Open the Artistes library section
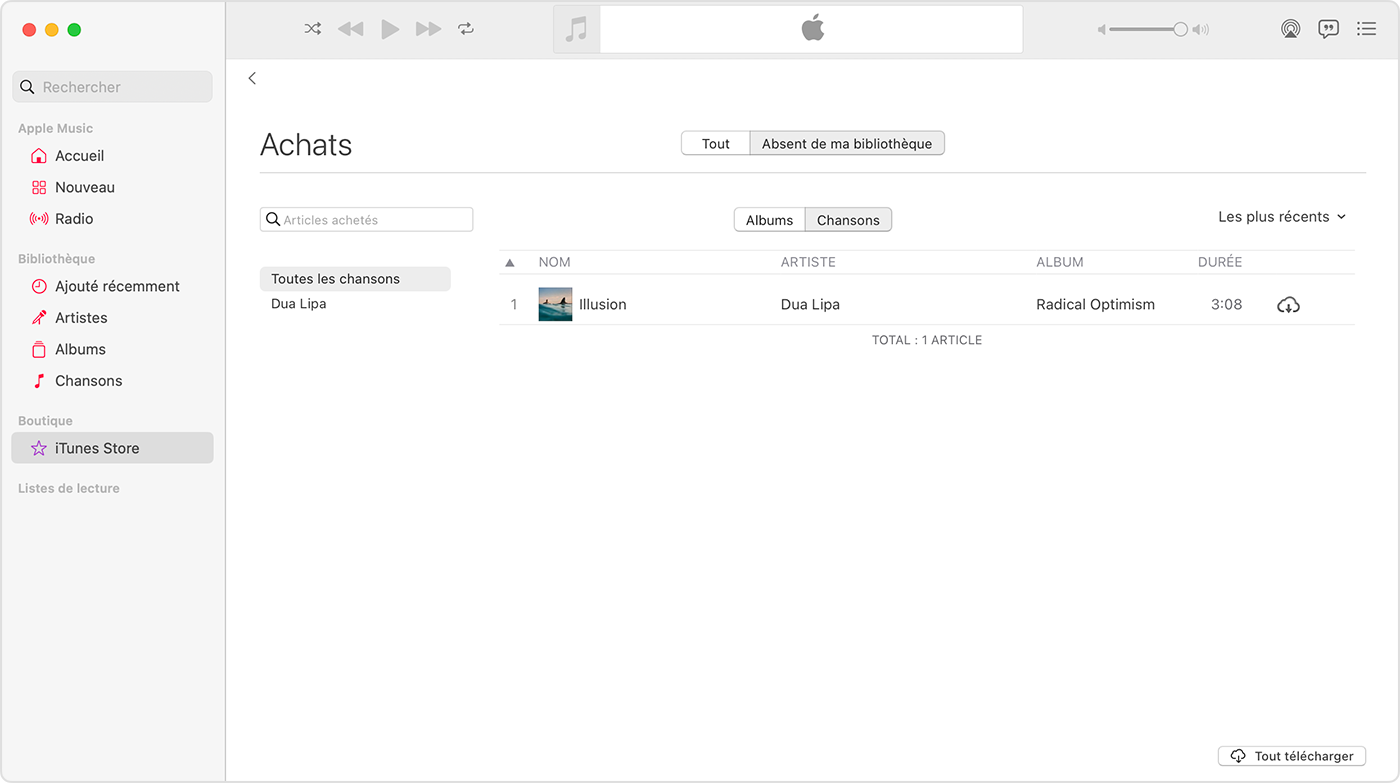Image resolution: width=1400 pixels, height=784 pixels. [81, 317]
